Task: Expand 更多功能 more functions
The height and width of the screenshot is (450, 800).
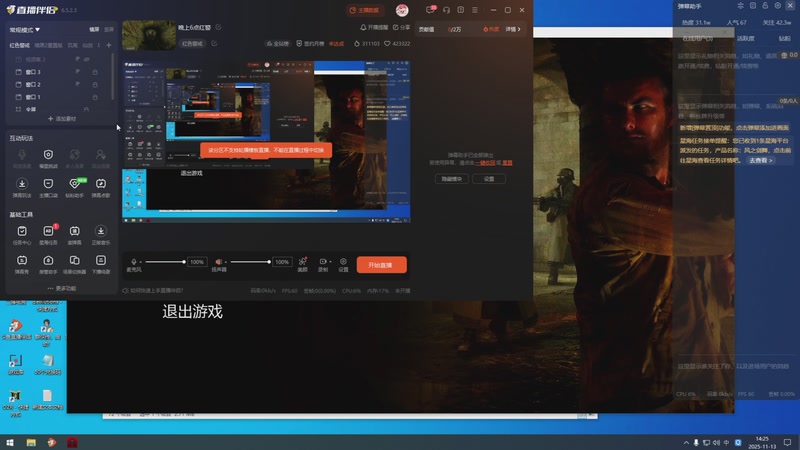Action: click(x=62, y=288)
